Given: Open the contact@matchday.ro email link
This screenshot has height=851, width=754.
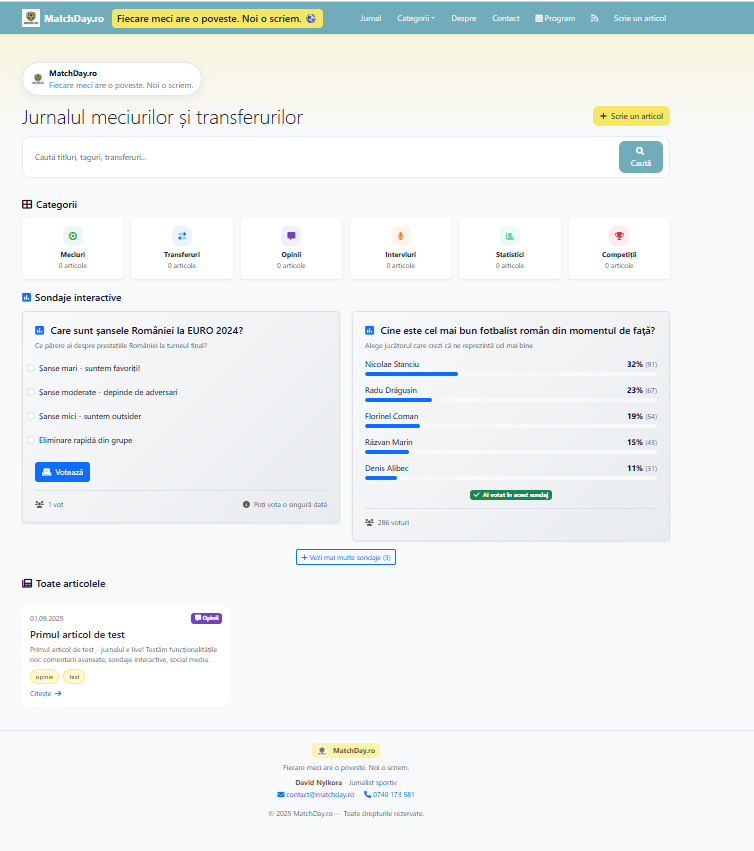Looking at the screenshot, I should coord(316,794).
